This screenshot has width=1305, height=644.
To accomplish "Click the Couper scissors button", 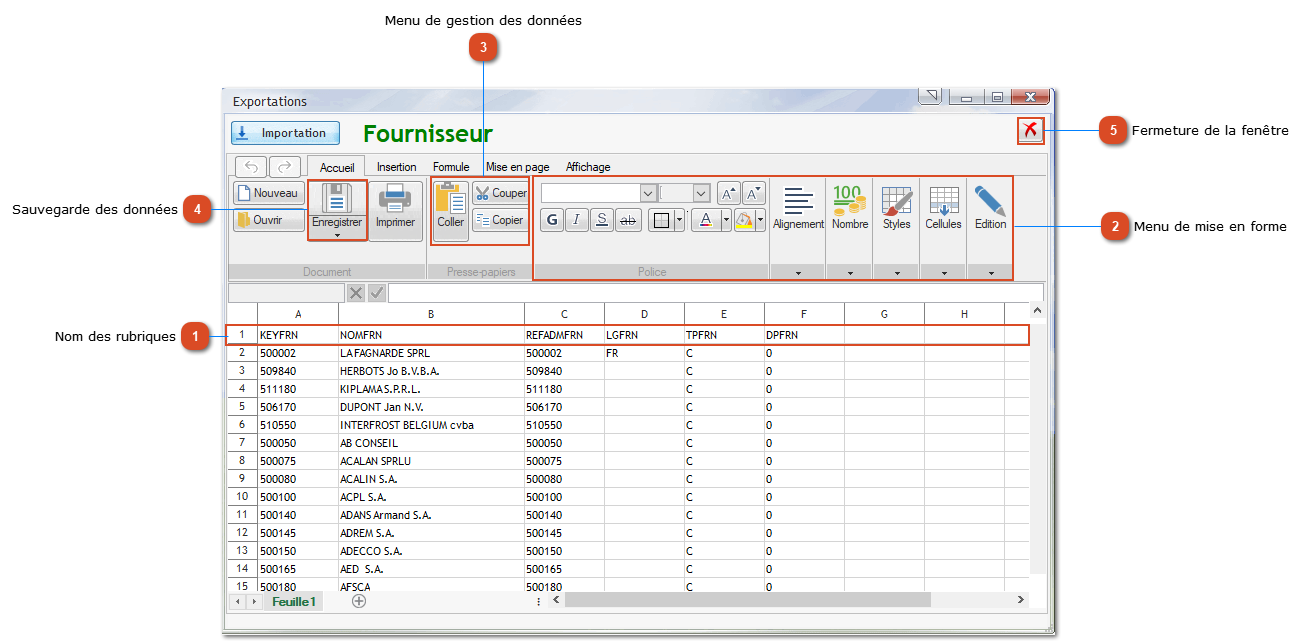I will coord(500,193).
